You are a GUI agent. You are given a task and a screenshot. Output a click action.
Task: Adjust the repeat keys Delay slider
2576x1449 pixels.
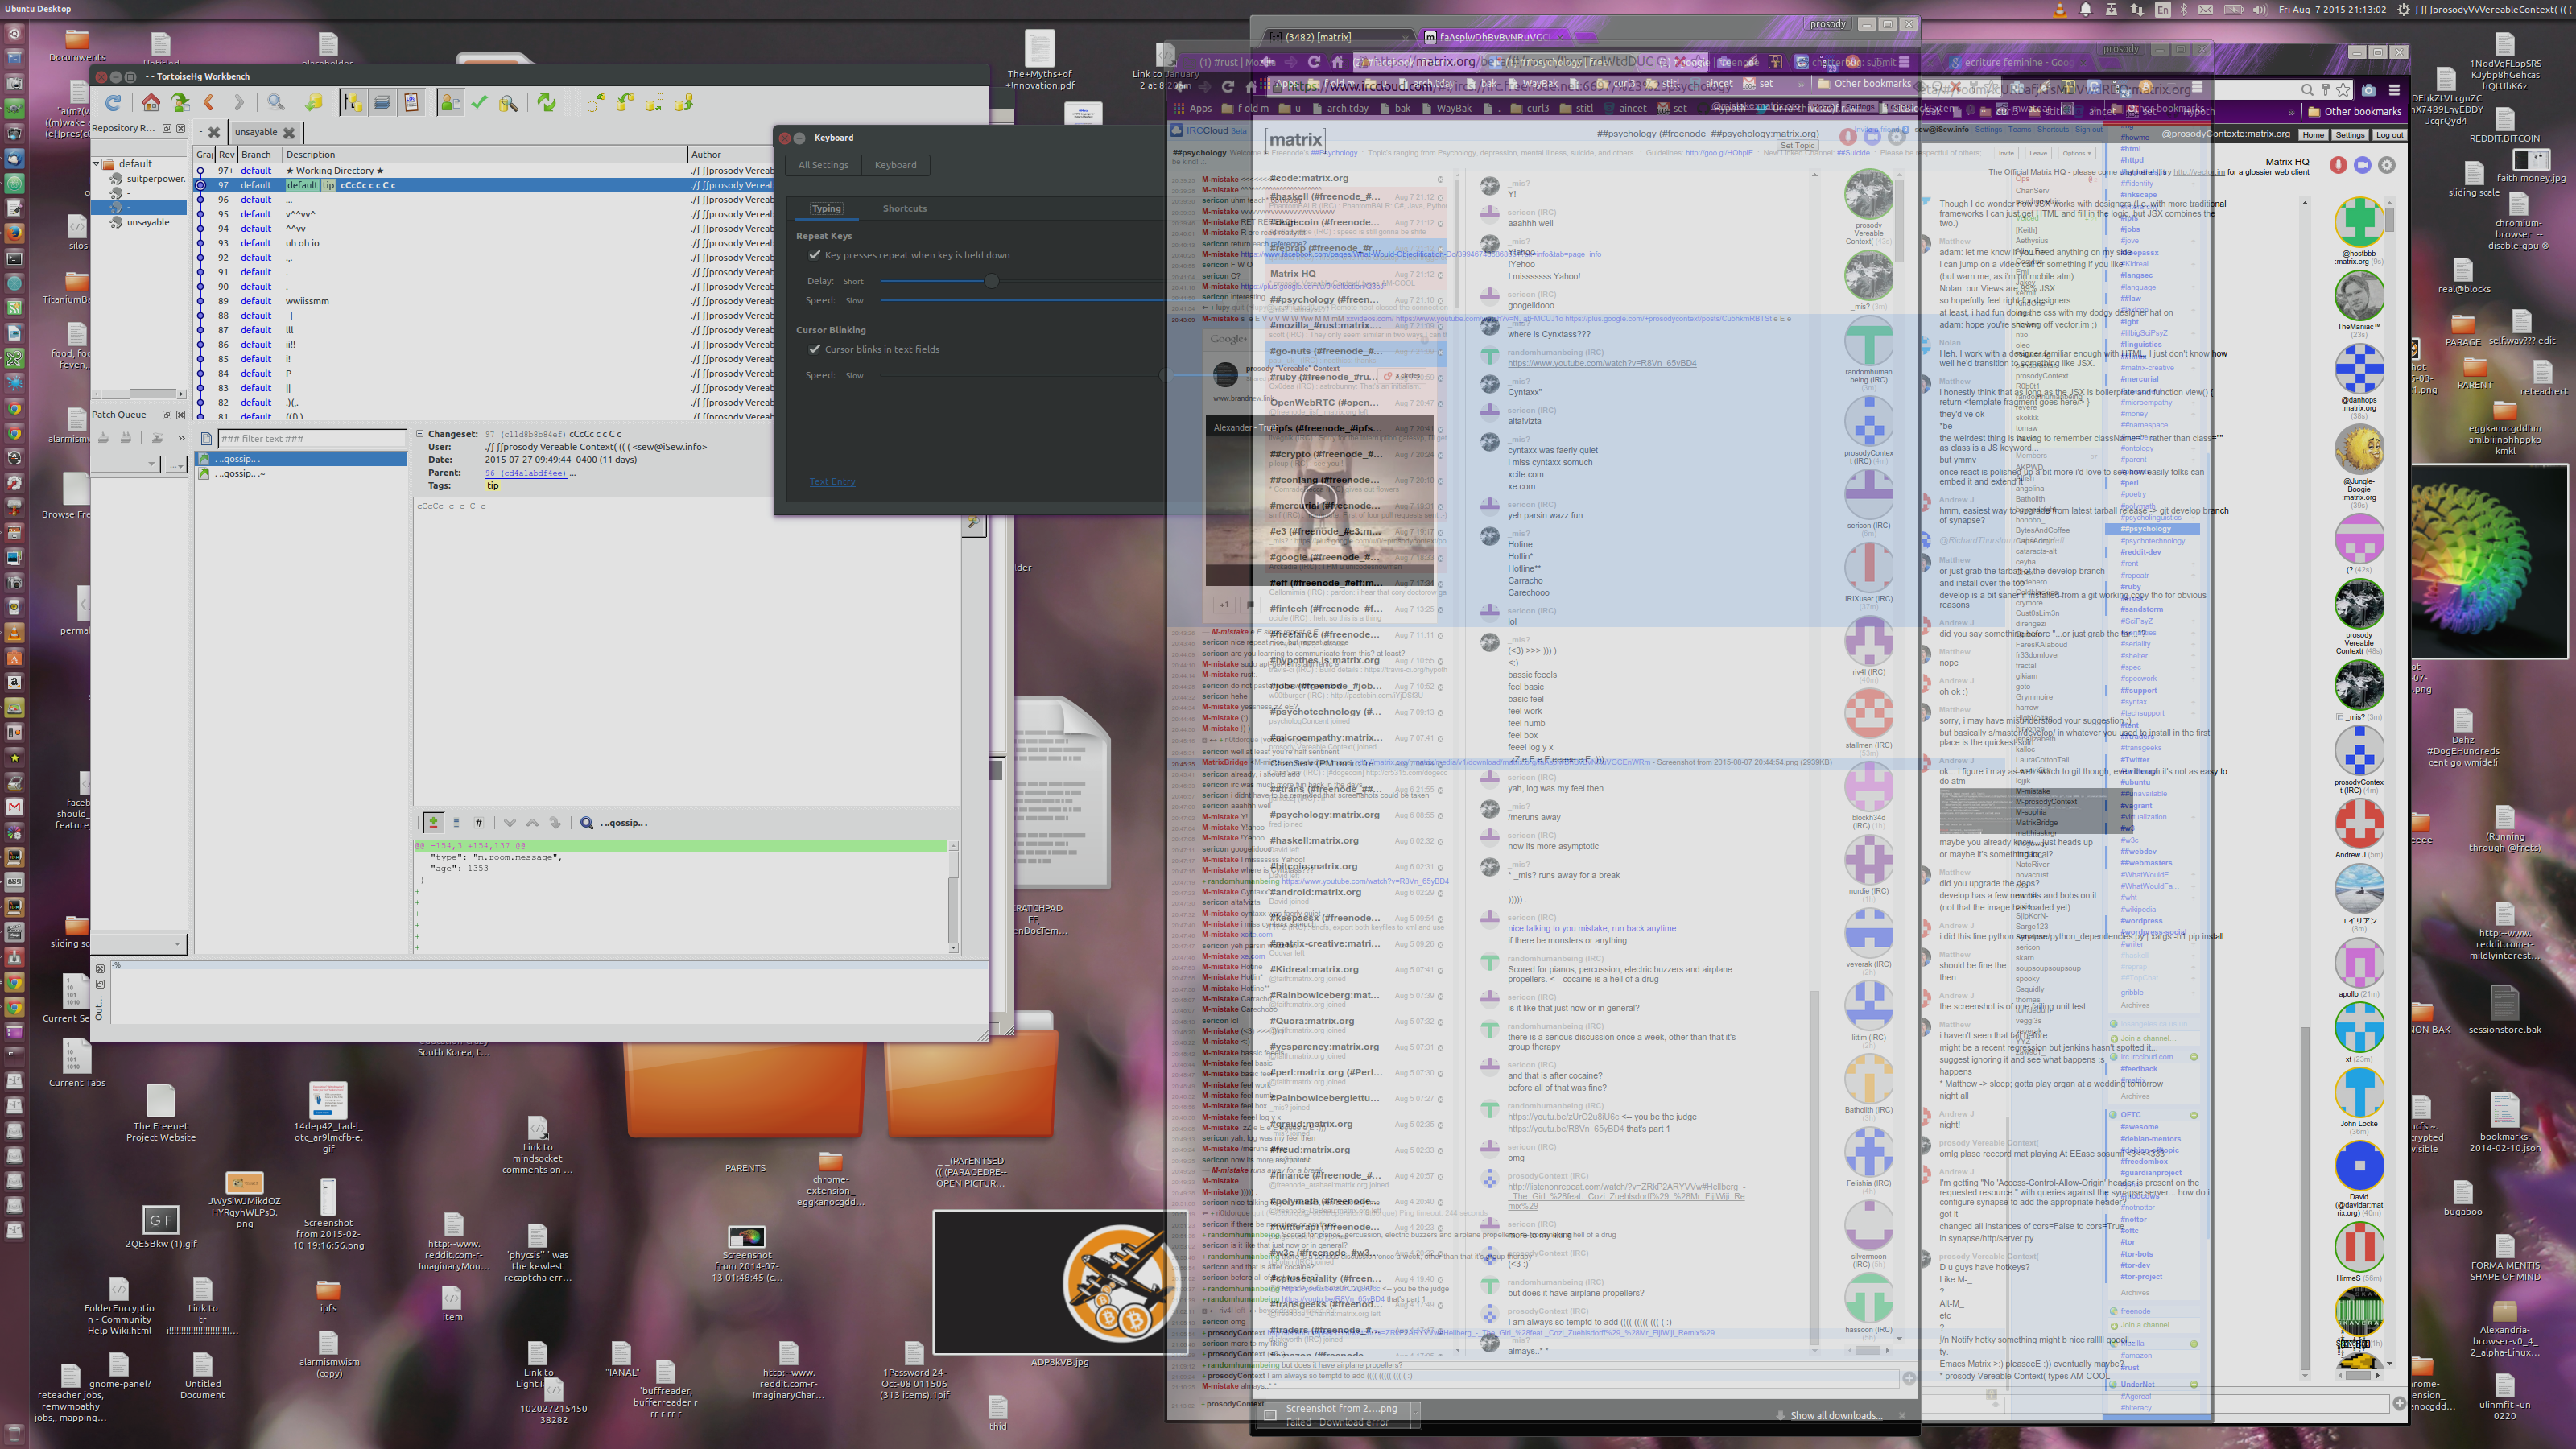[x=991, y=281]
